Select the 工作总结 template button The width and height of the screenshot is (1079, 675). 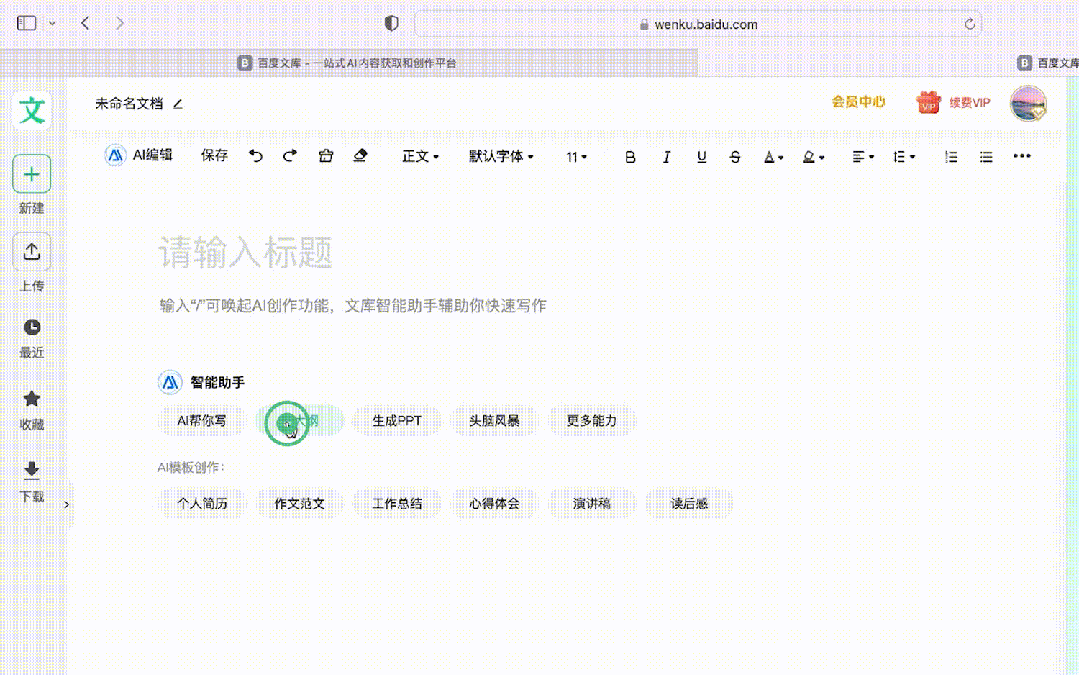(x=397, y=503)
